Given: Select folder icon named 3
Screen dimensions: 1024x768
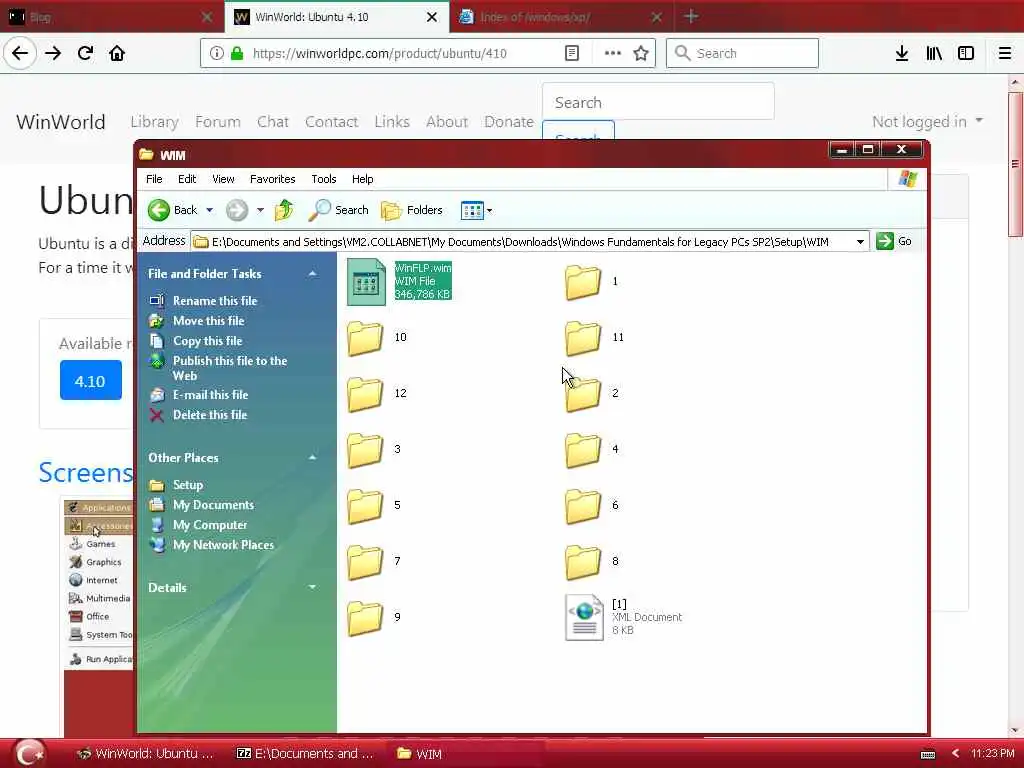Looking at the screenshot, I should click(364, 450).
